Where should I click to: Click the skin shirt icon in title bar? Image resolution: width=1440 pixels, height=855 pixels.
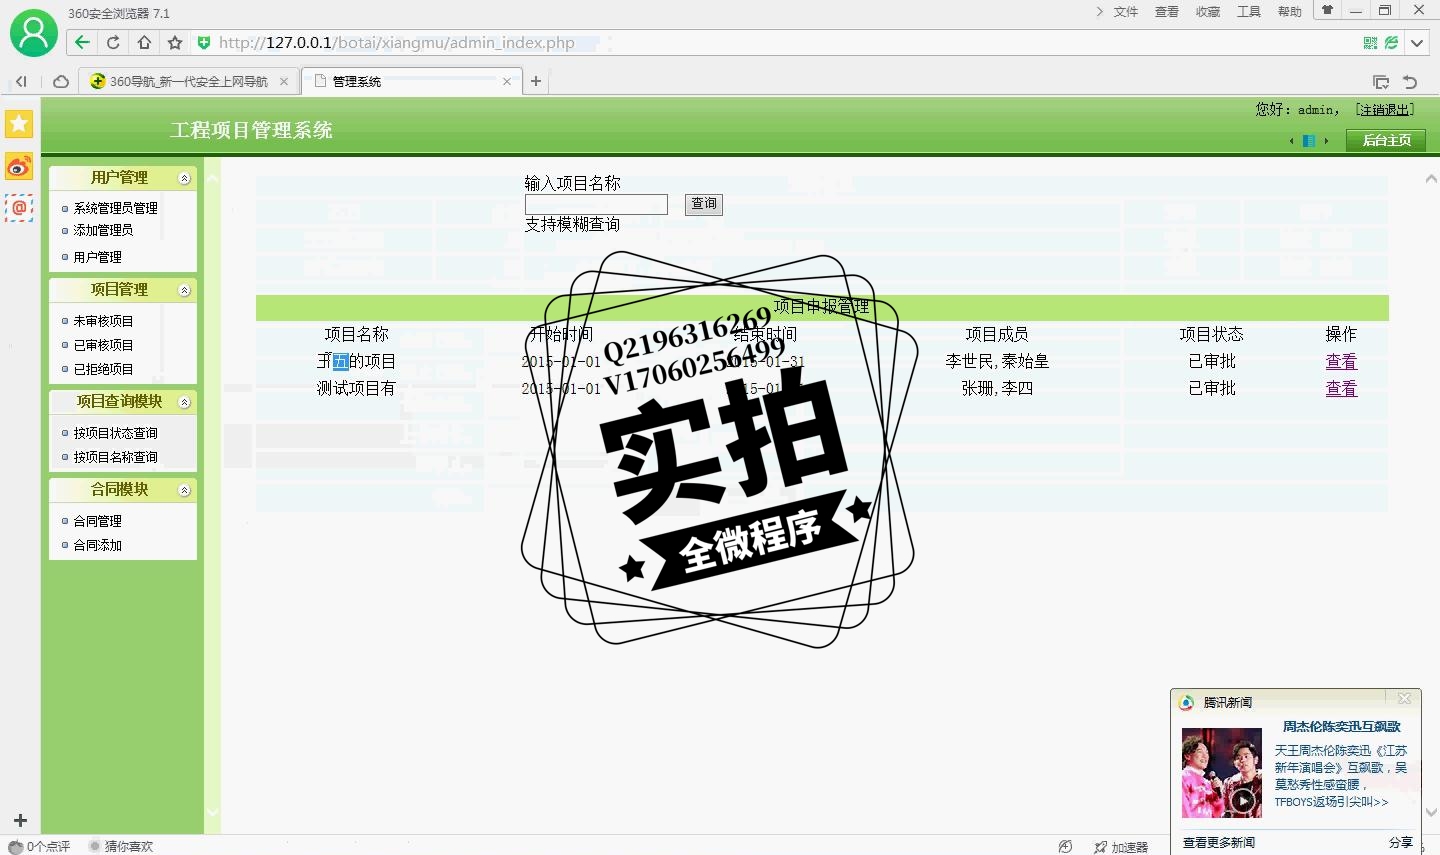tap(1328, 10)
